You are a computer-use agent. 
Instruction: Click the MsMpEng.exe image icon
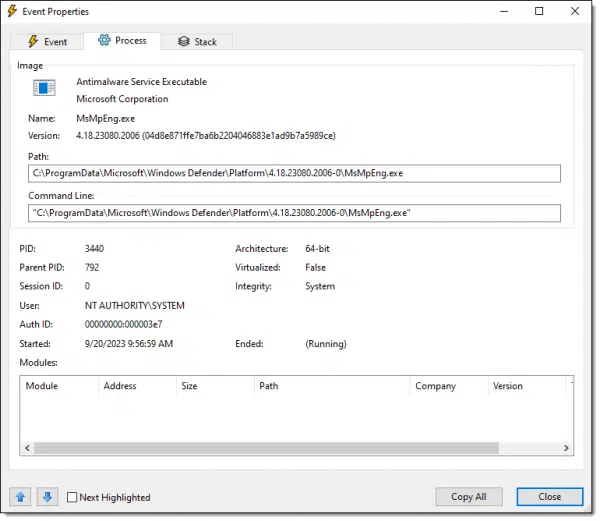pyautogui.click(x=44, y=88)
